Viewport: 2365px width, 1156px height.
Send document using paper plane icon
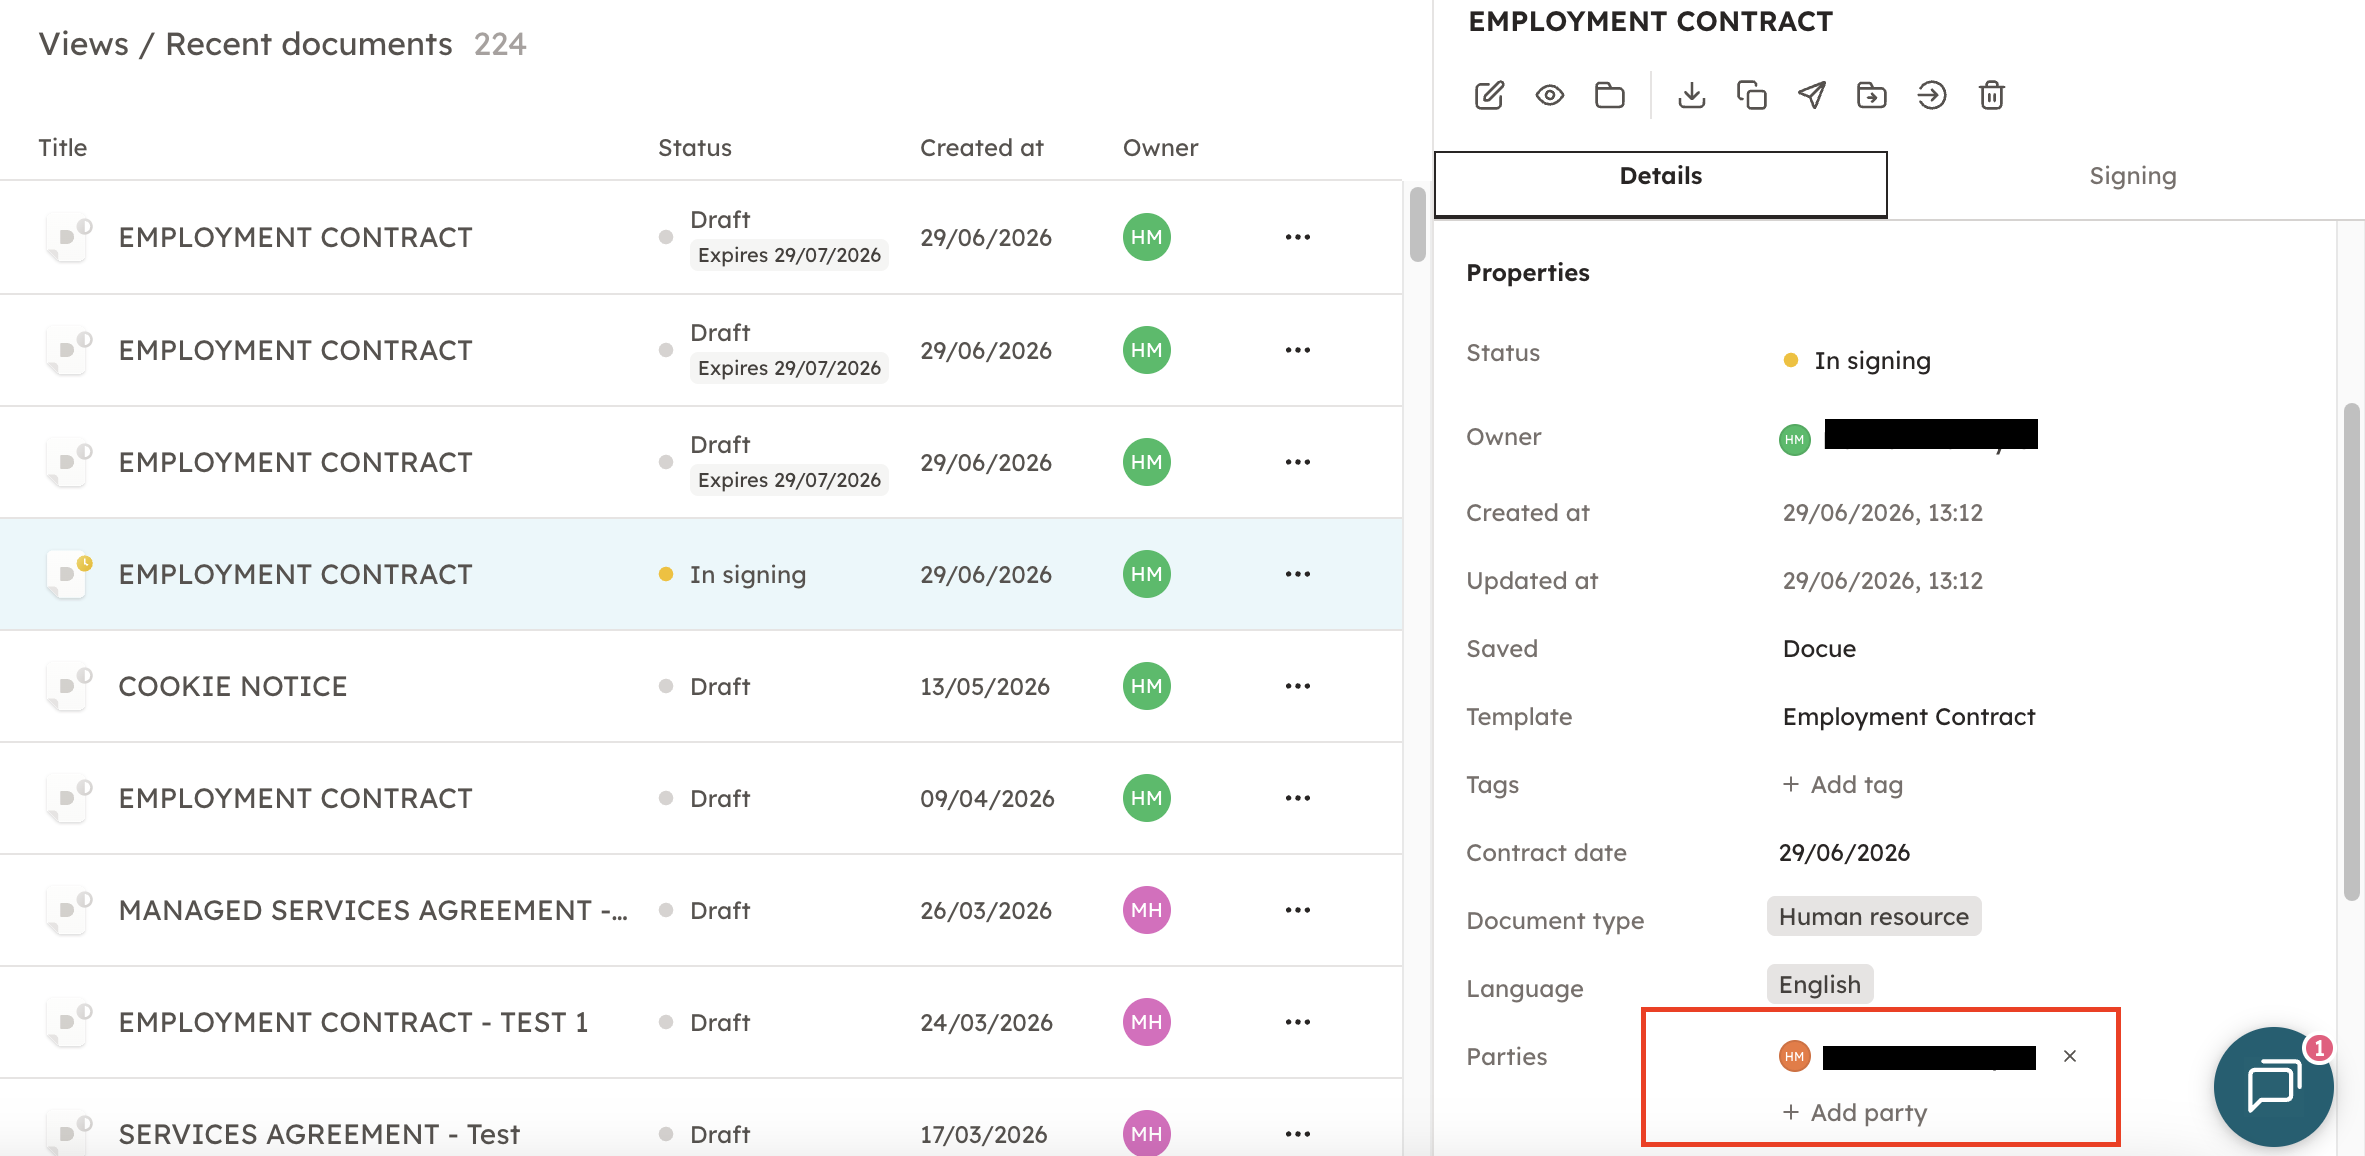tap(1812, 95)
